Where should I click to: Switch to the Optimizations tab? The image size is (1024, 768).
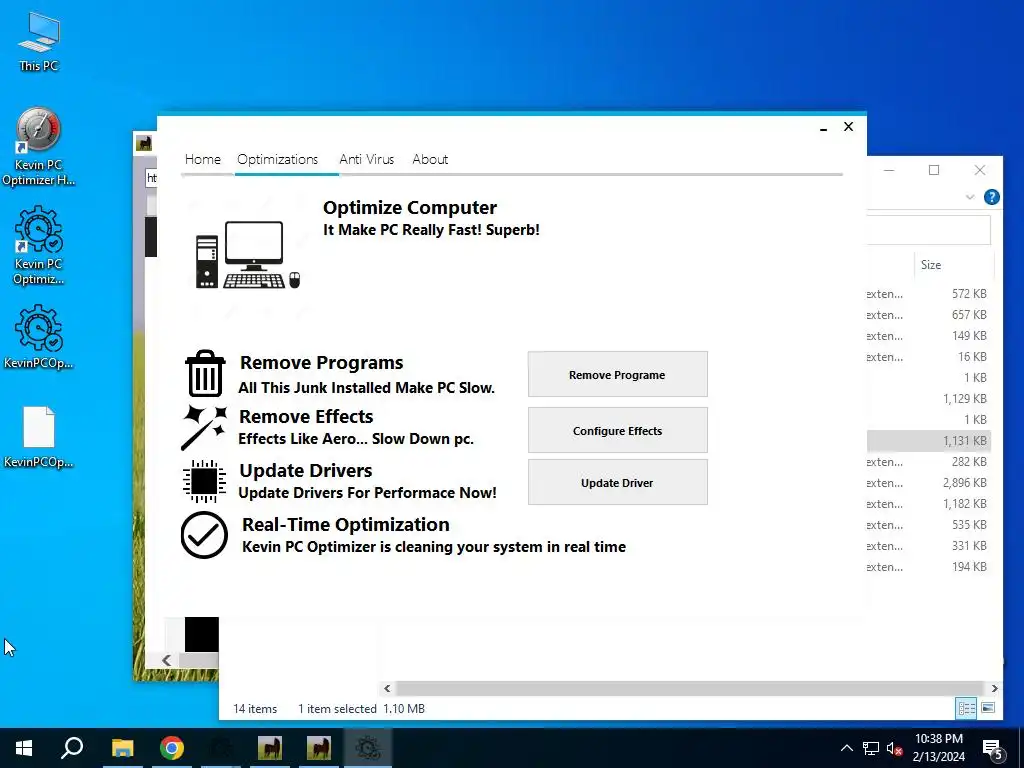click(x=278, y=159)
